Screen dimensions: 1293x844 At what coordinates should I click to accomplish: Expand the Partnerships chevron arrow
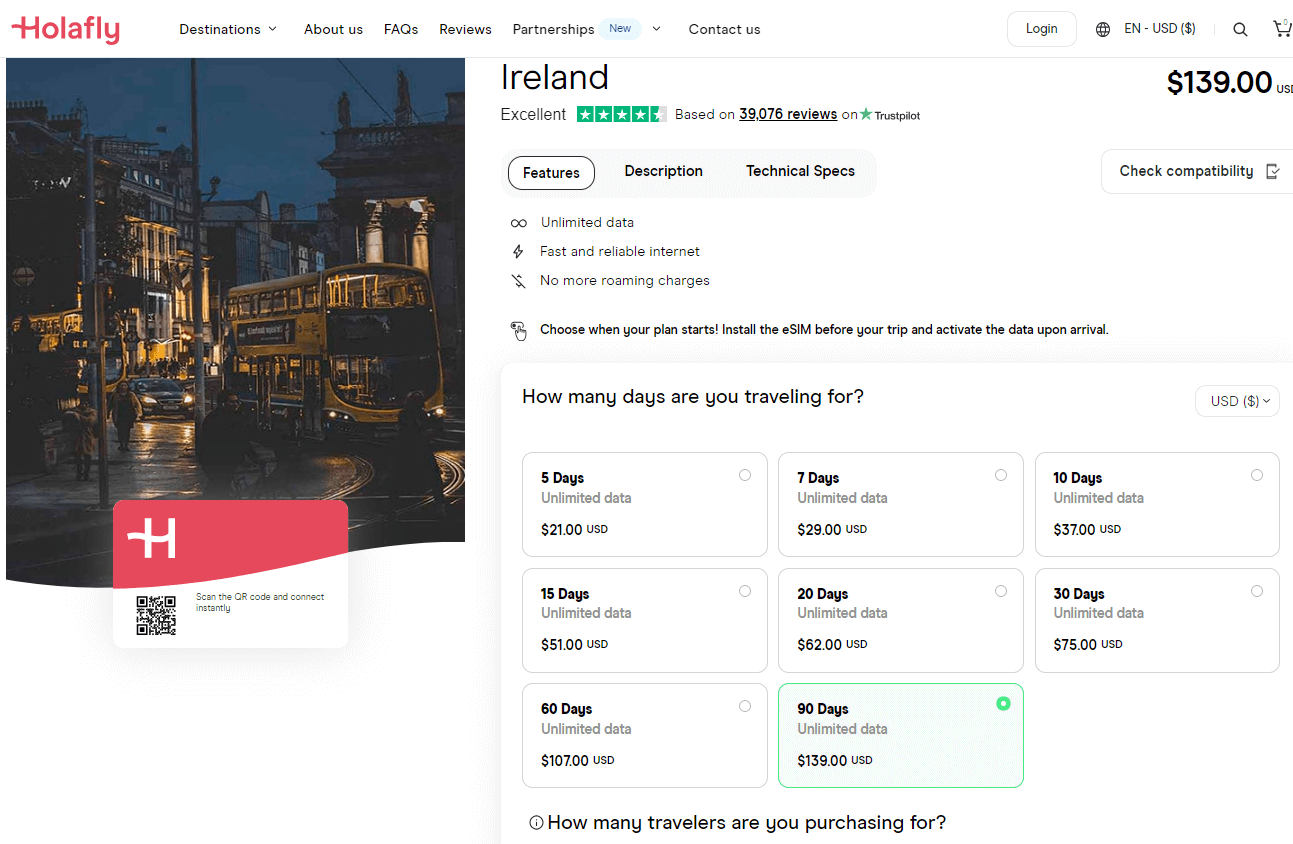tap(656, 29)
